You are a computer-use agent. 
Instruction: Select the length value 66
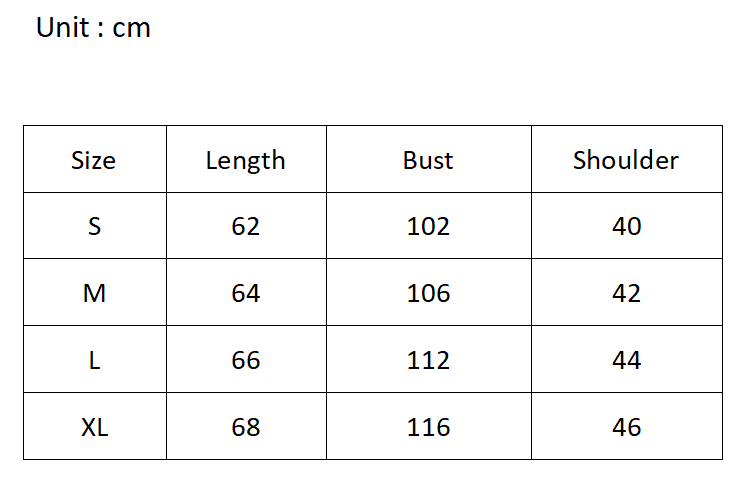coord(245,360)
